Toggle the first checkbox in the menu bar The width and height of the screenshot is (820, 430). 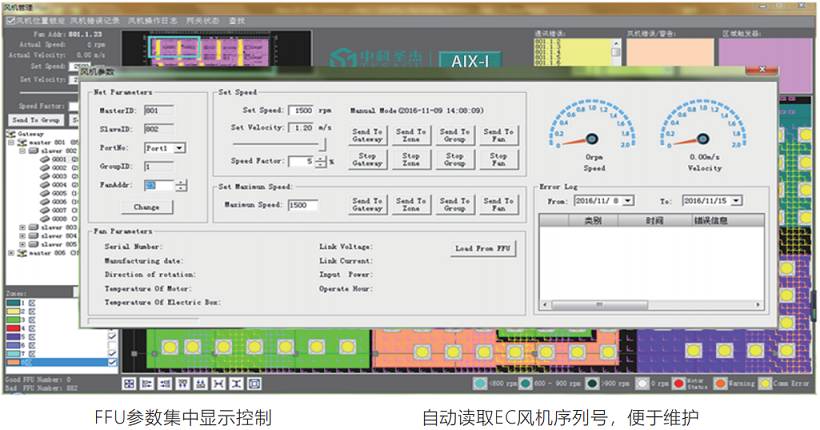[x=10, y=20]
